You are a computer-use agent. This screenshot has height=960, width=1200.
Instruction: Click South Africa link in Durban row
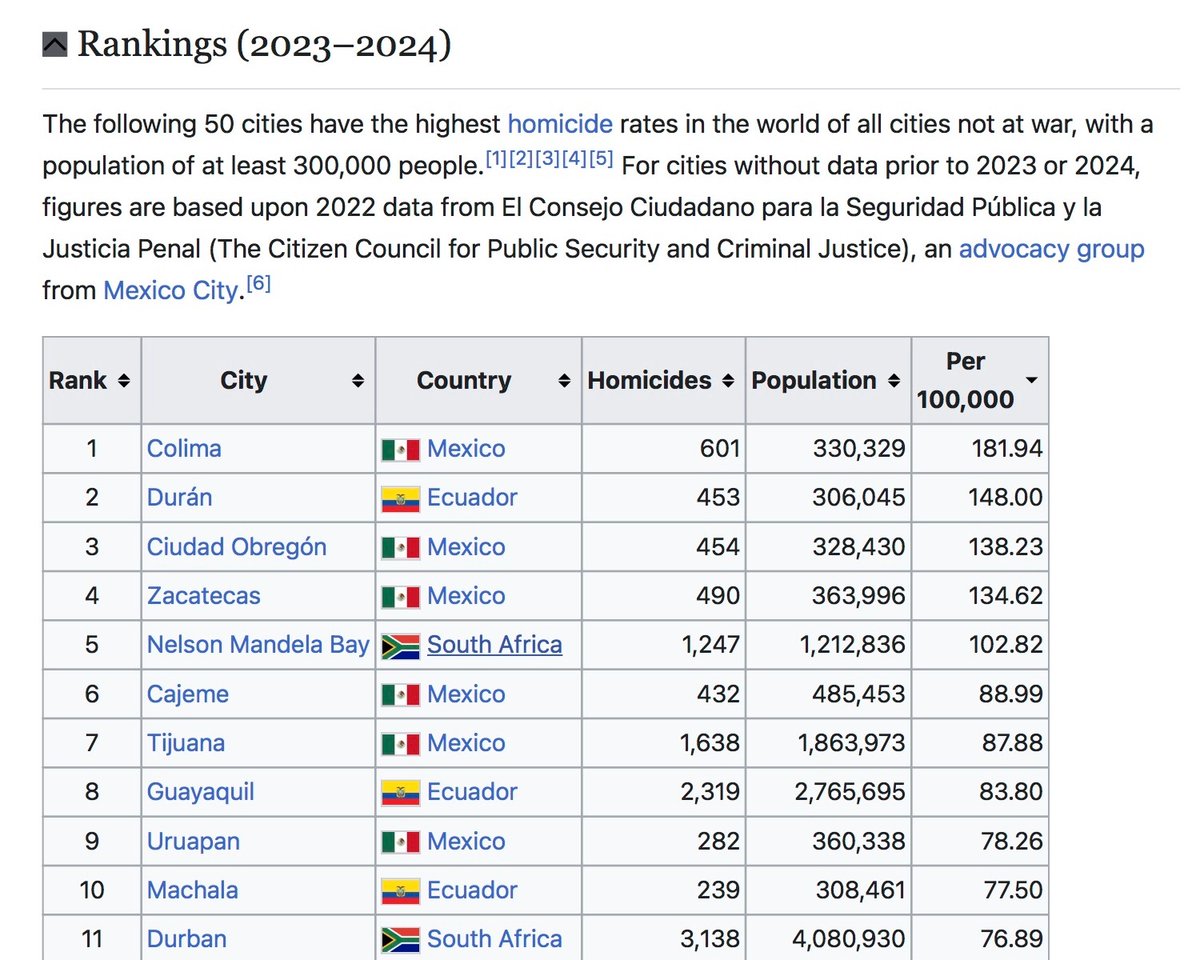[x=494, y=939]
